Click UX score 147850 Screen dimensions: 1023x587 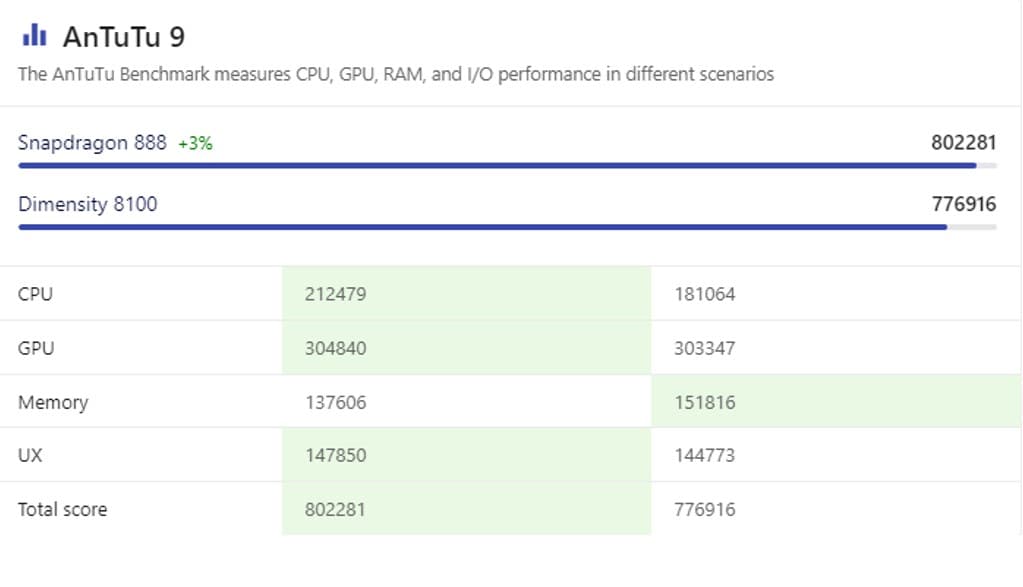point(335,455)
